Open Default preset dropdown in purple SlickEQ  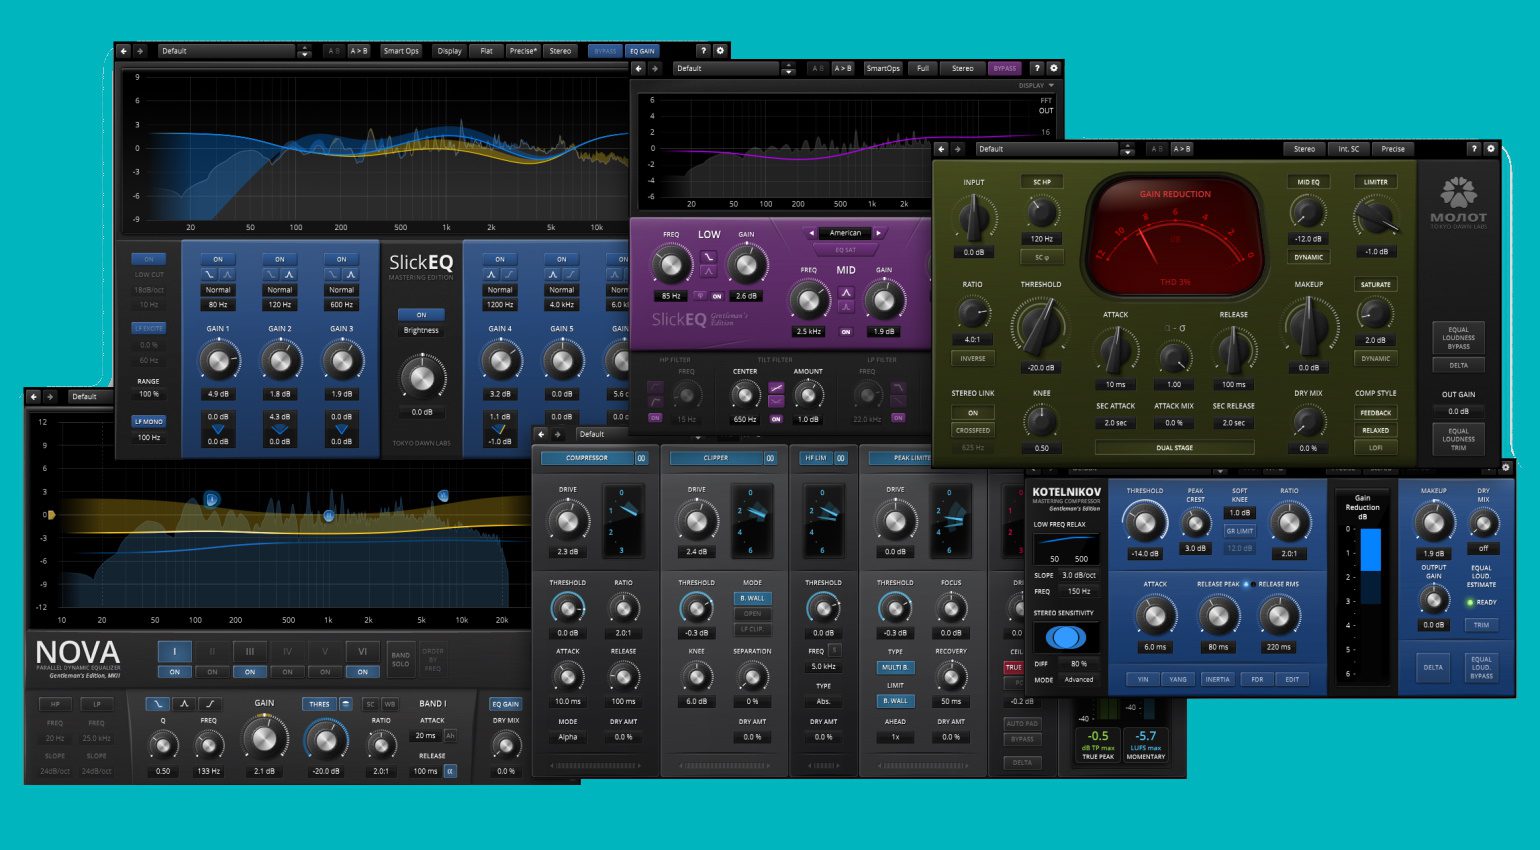(726, 68)
